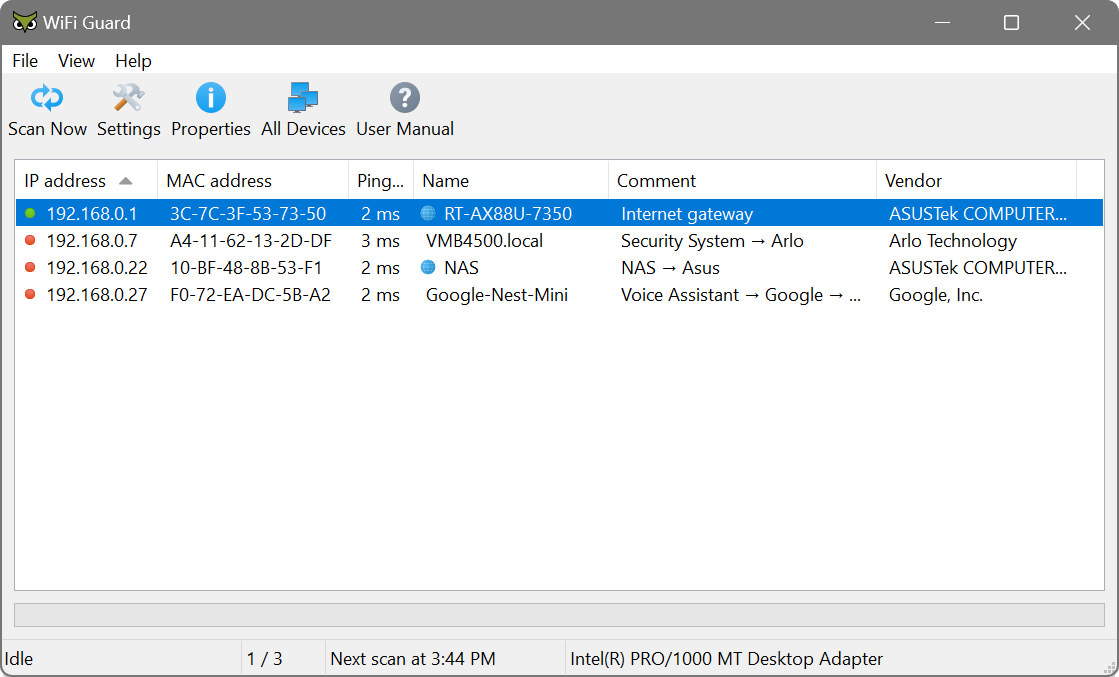Open the Help menu
The image size is (1119, 677).
tap(133, 61)
